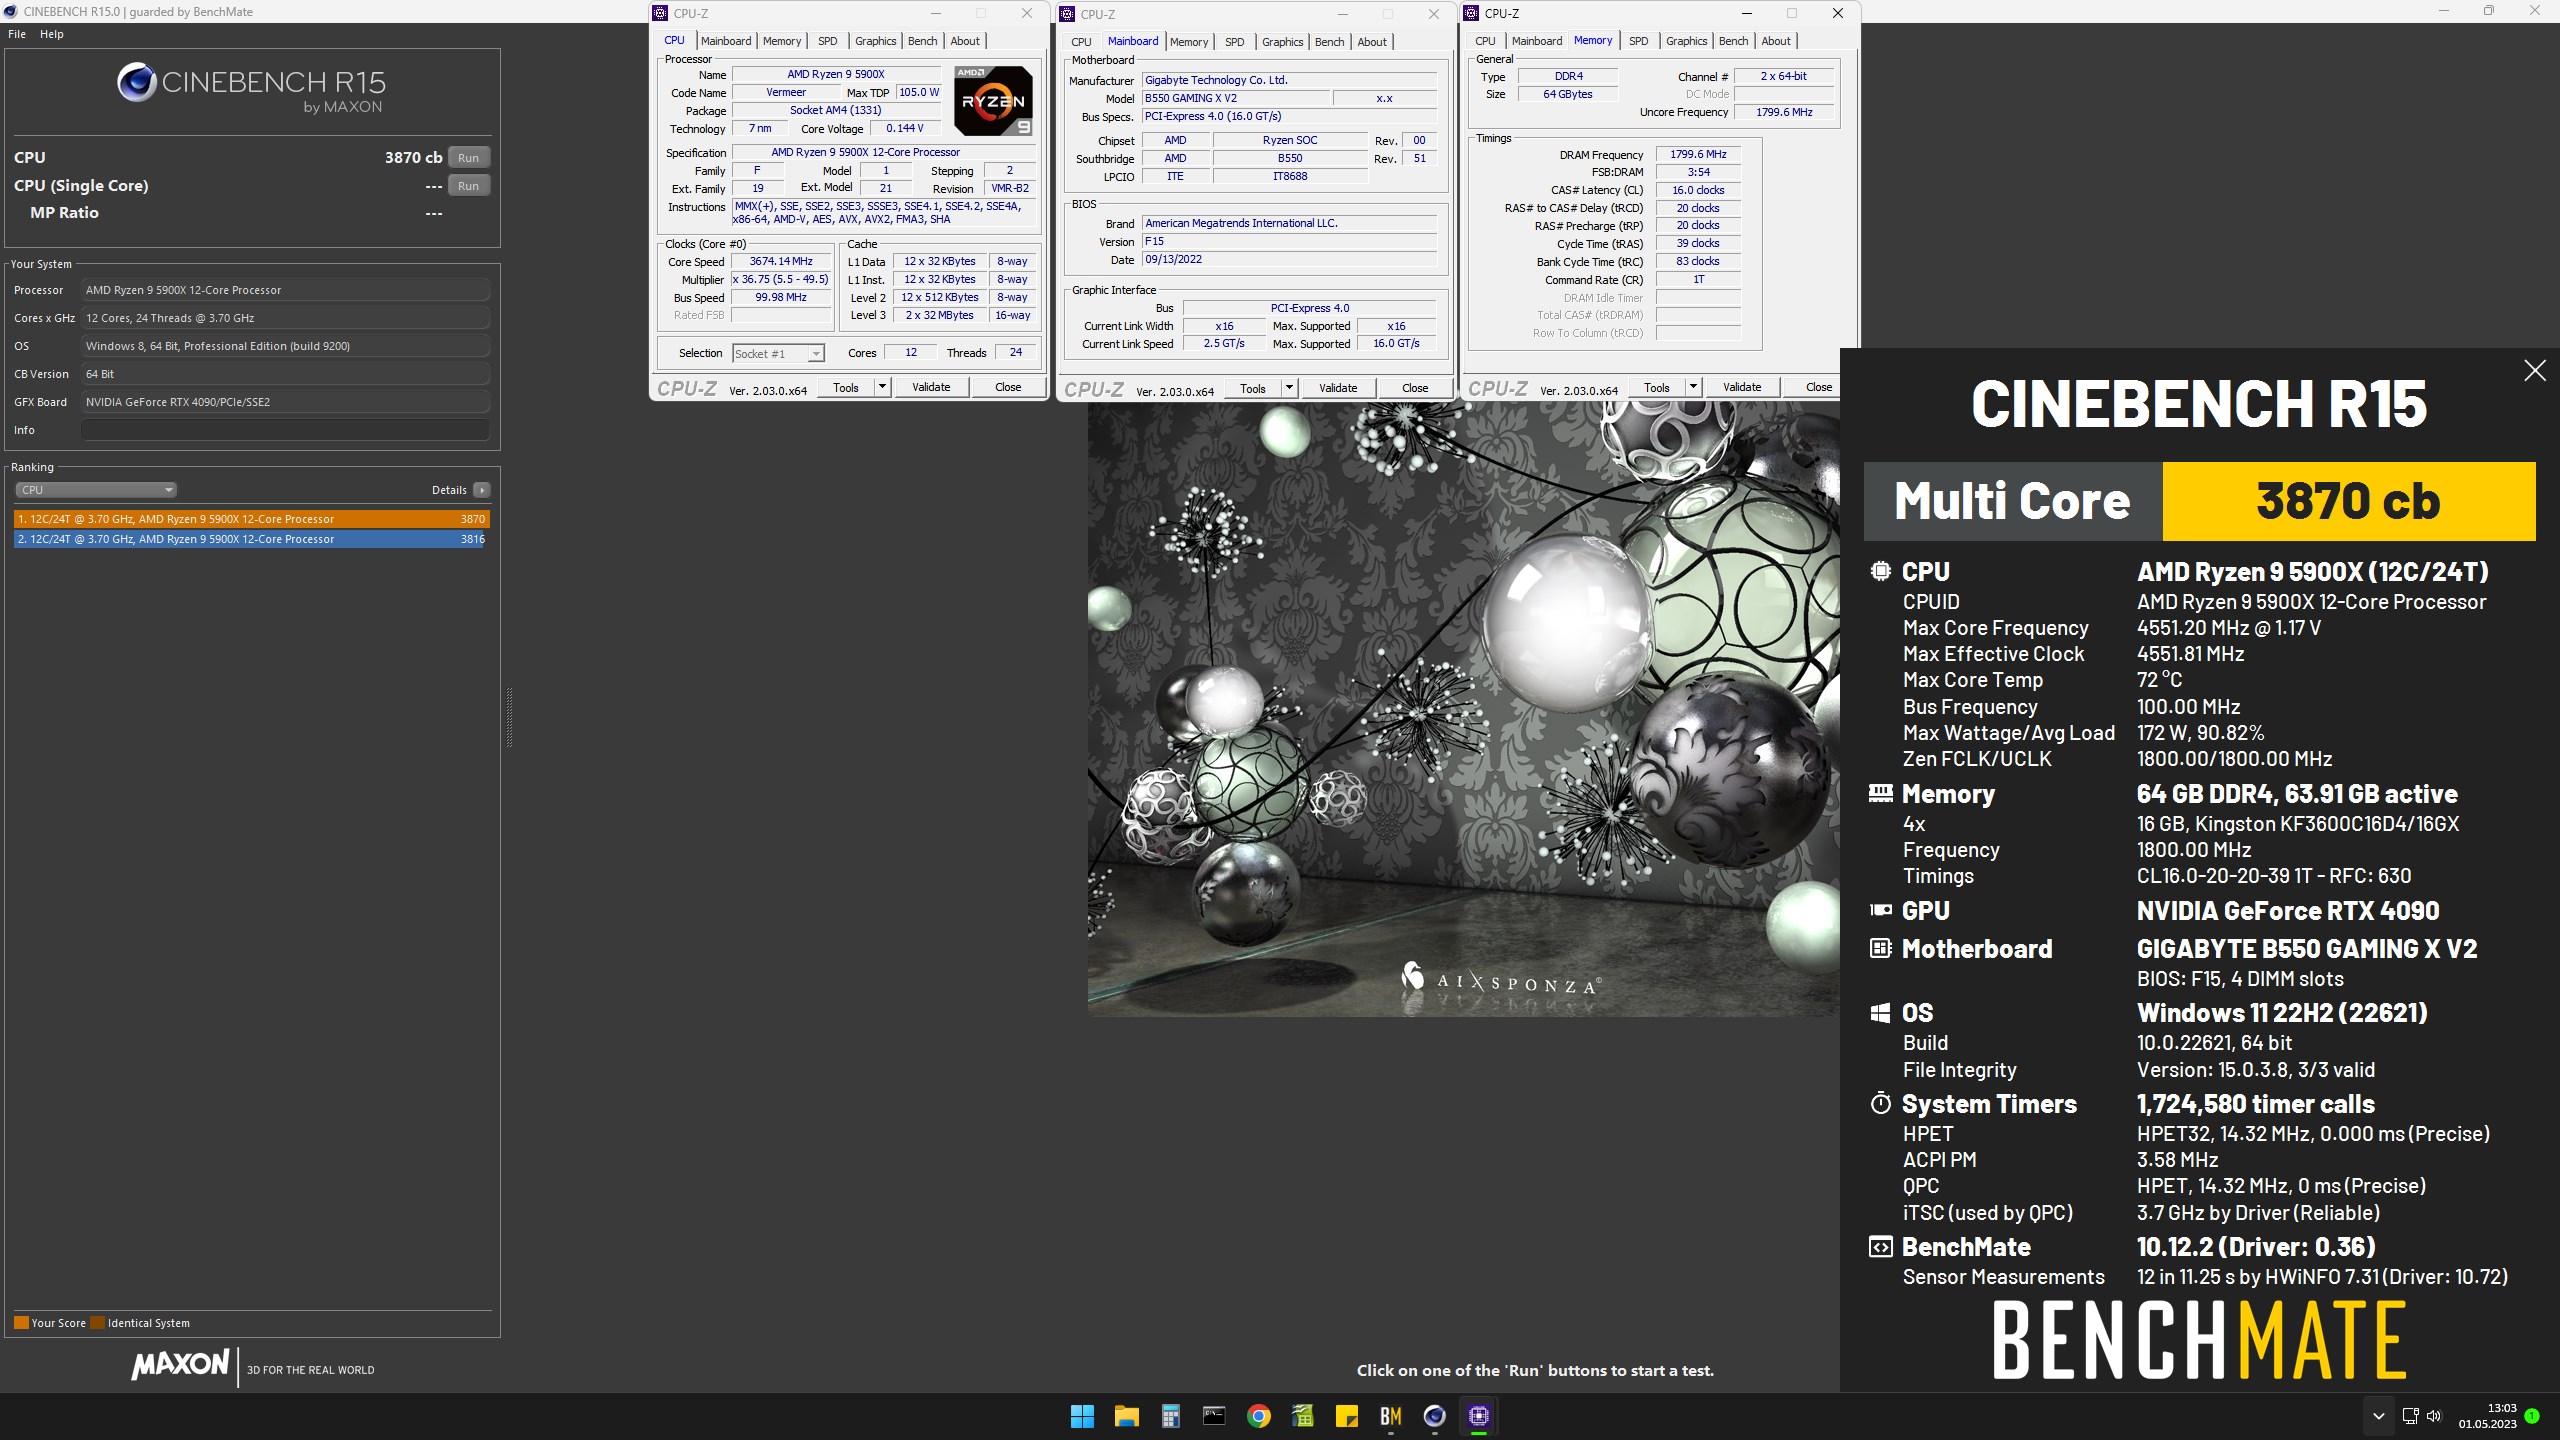
Task: Switch to CPU-Z via taskbar icon
Action: [1478, 1416]
